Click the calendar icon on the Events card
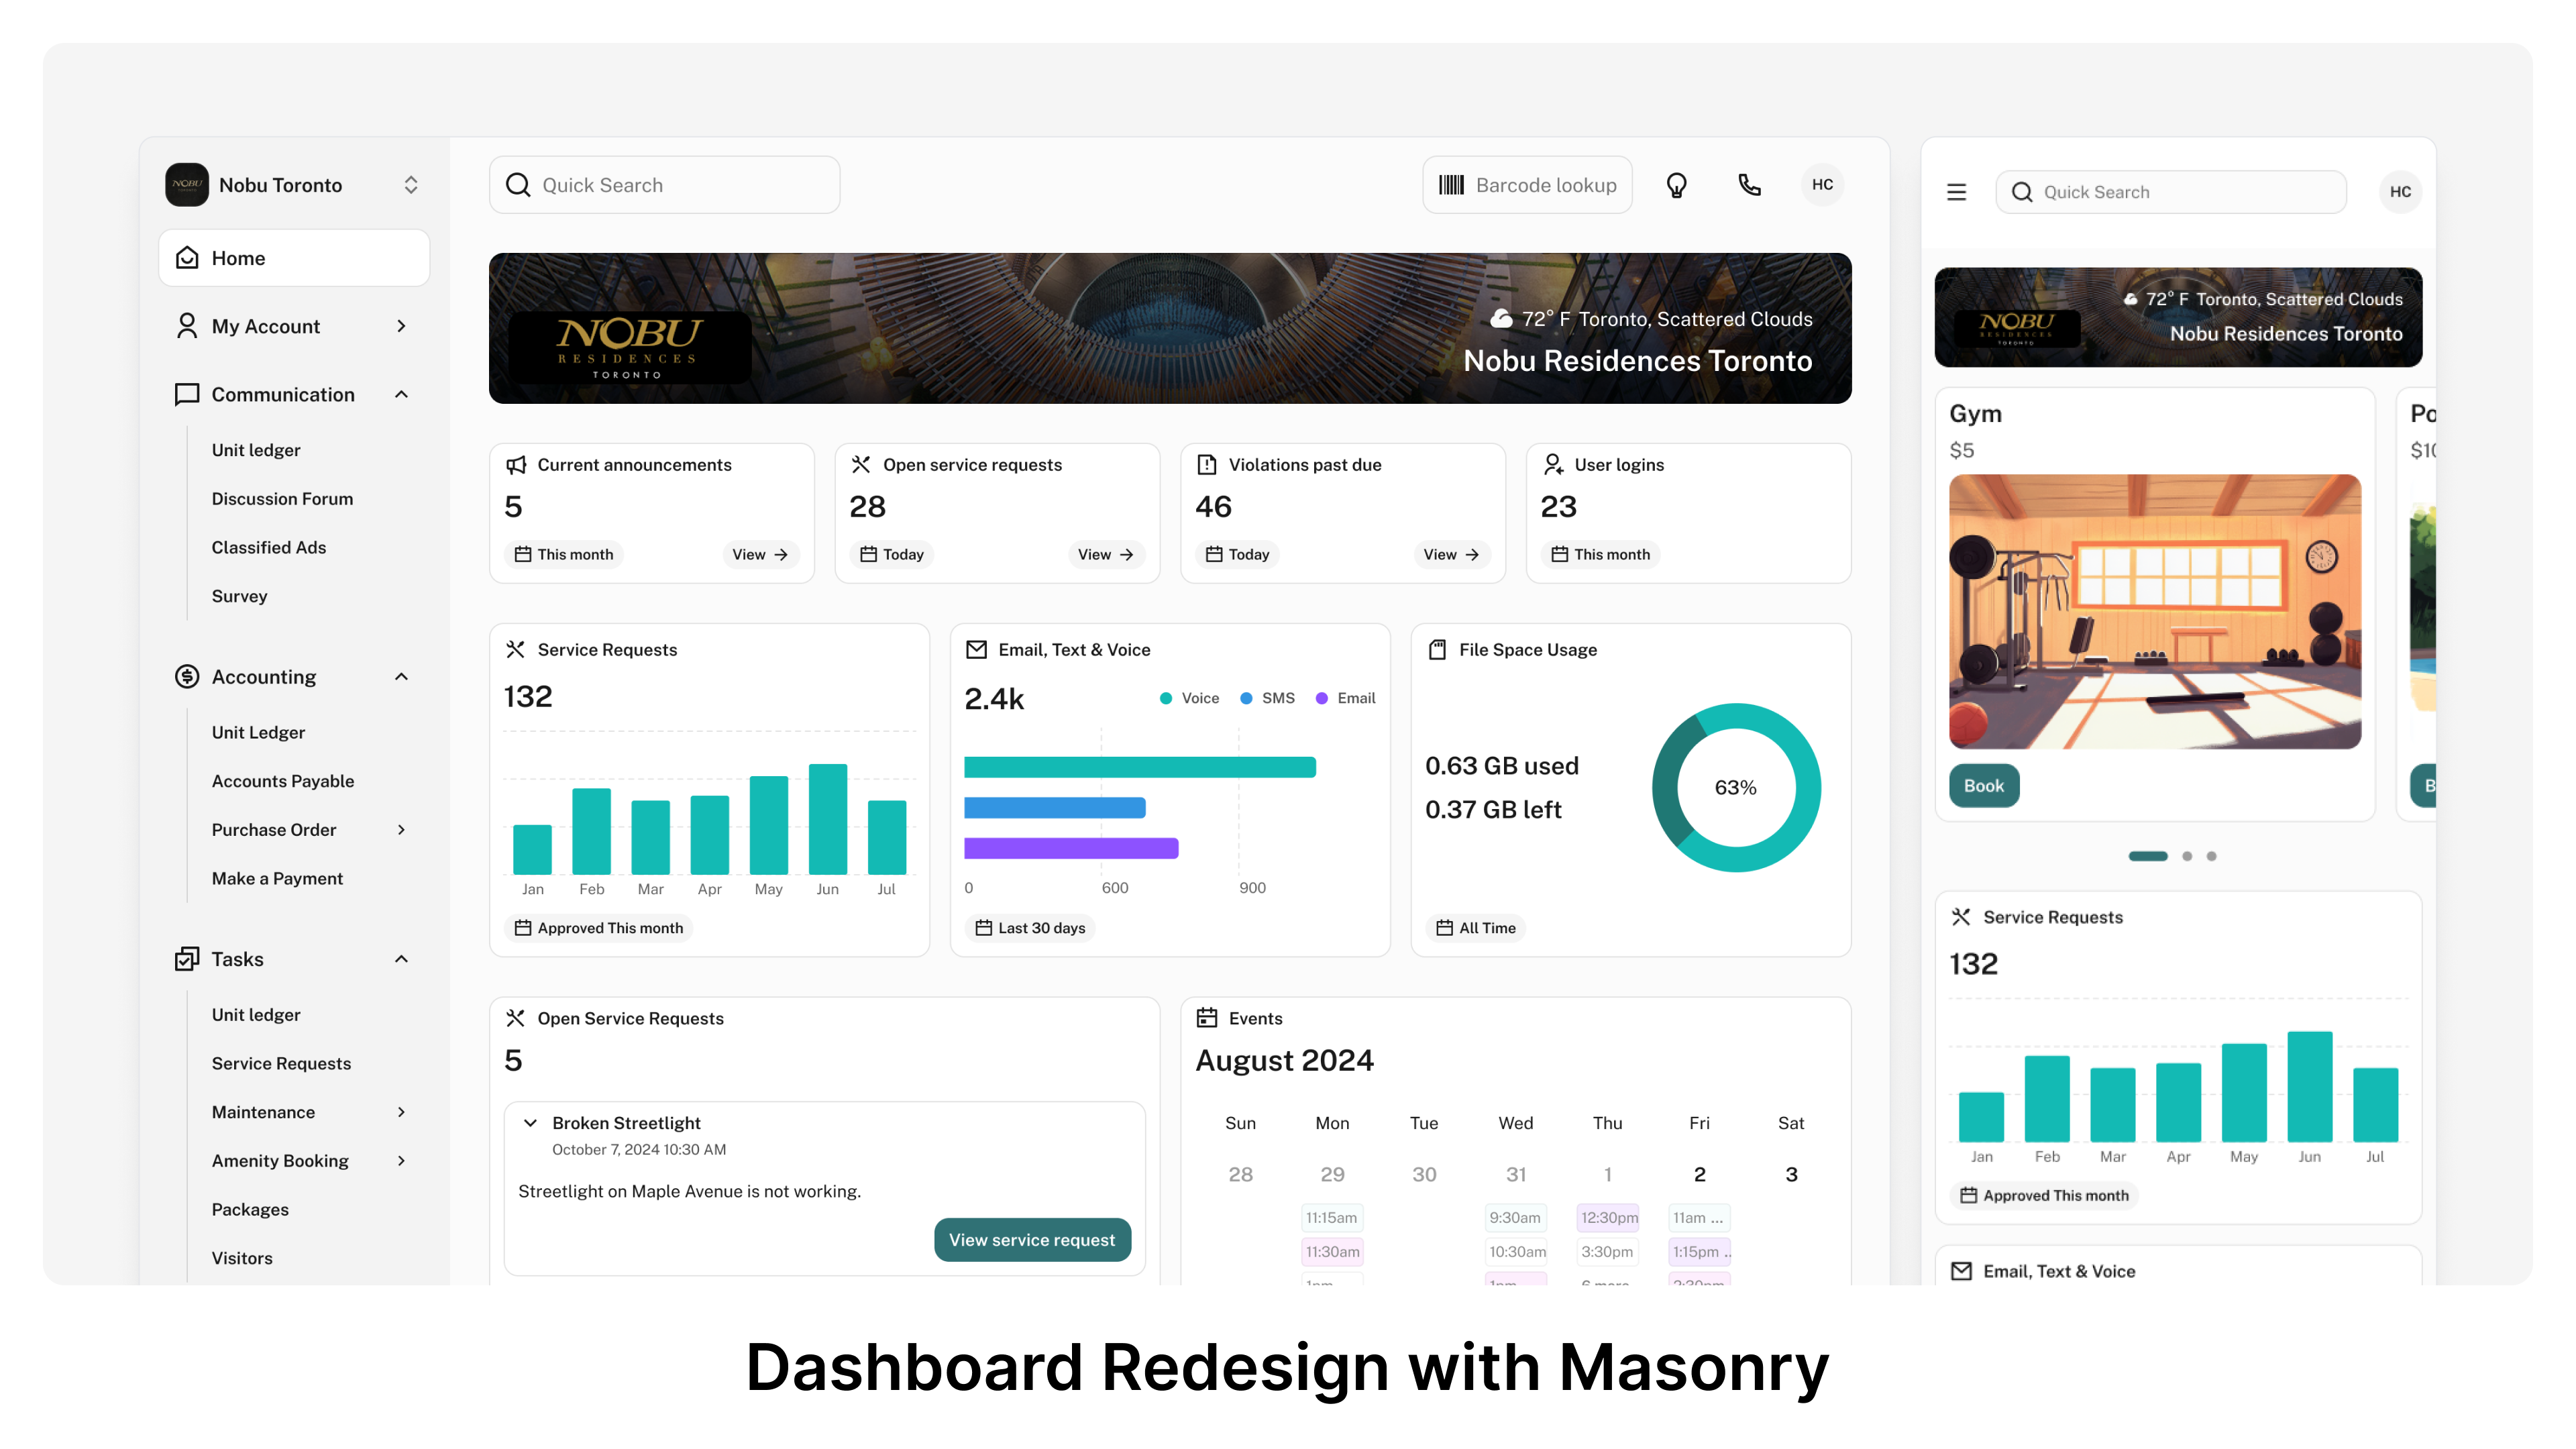The width and height of the screenshot is (2576, 1449). [x=1206, y=1017]
